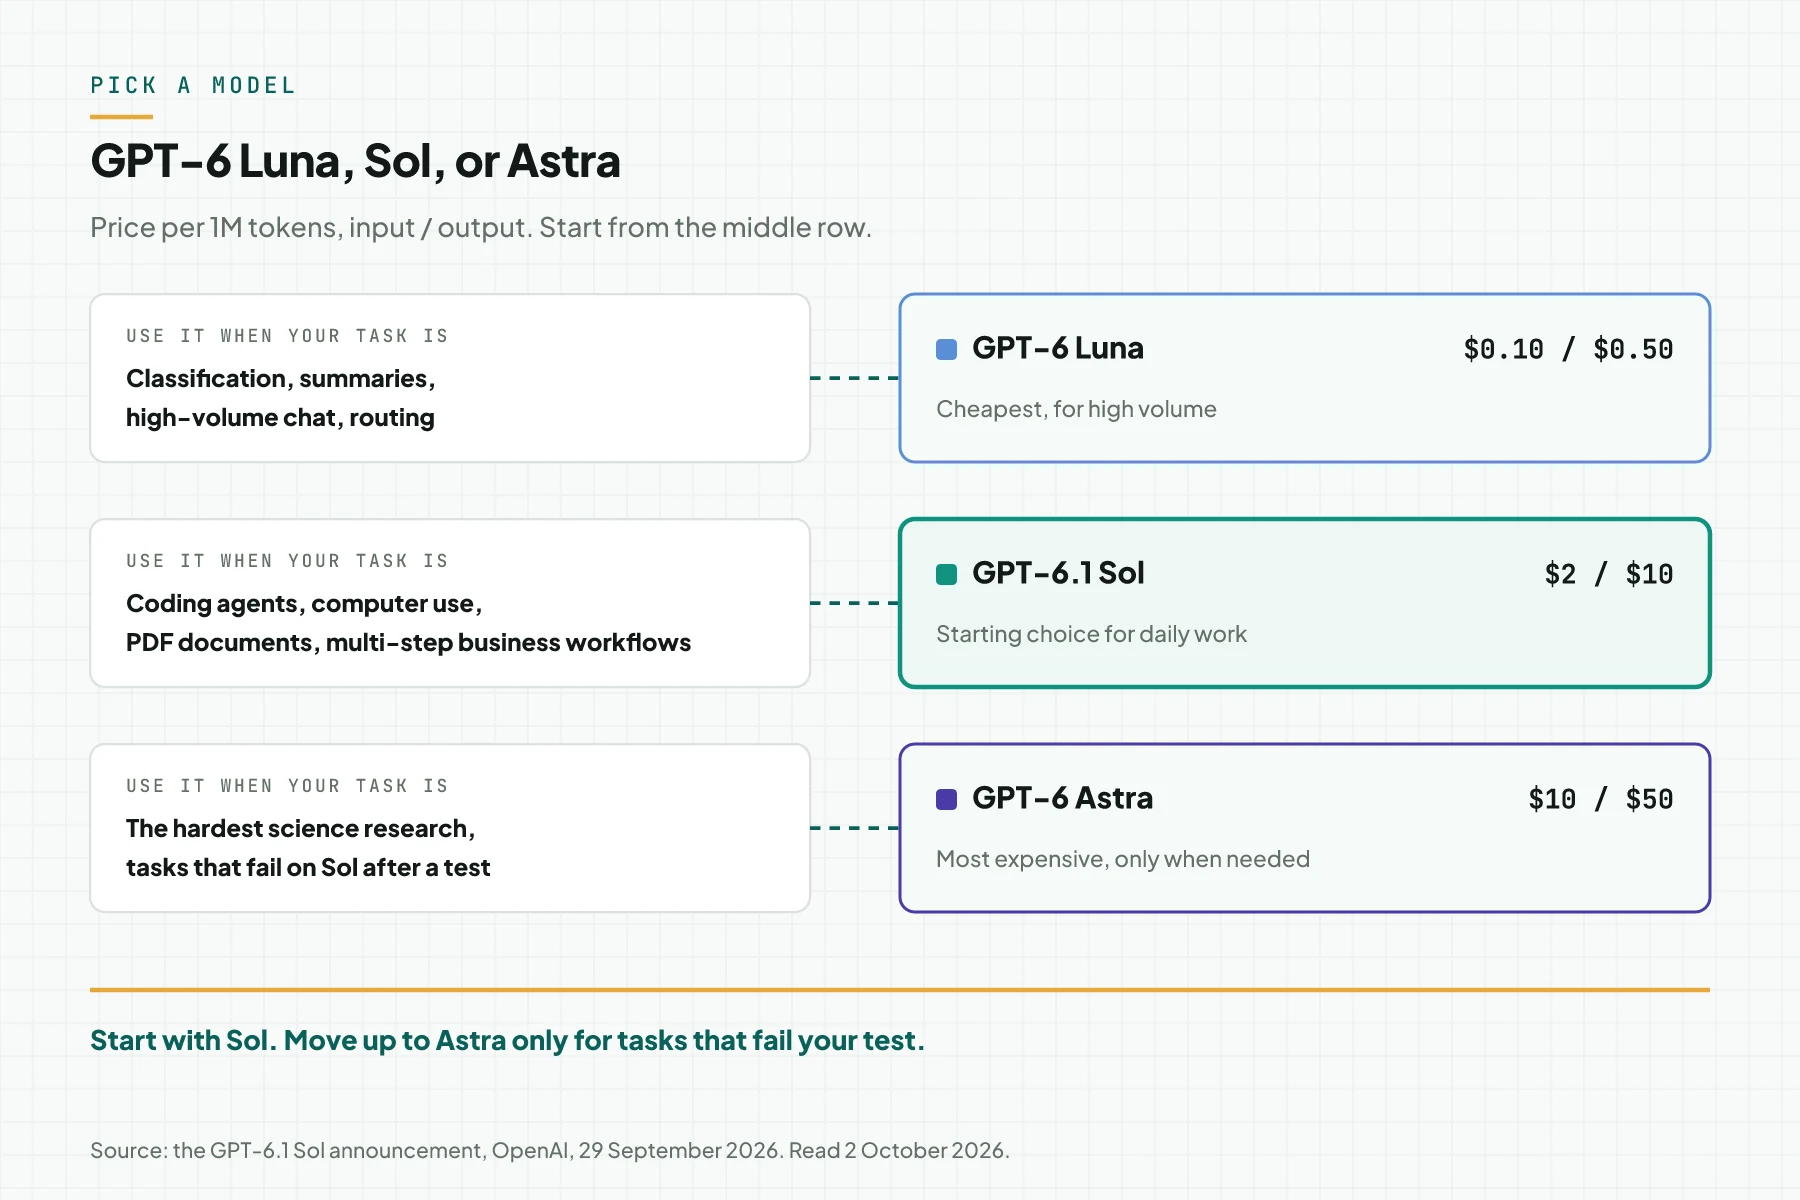Image resolution: width=1800 pixels, height=1200 pixels.
Task: Click the price $2 / $10
Action: click(1608, 574)
